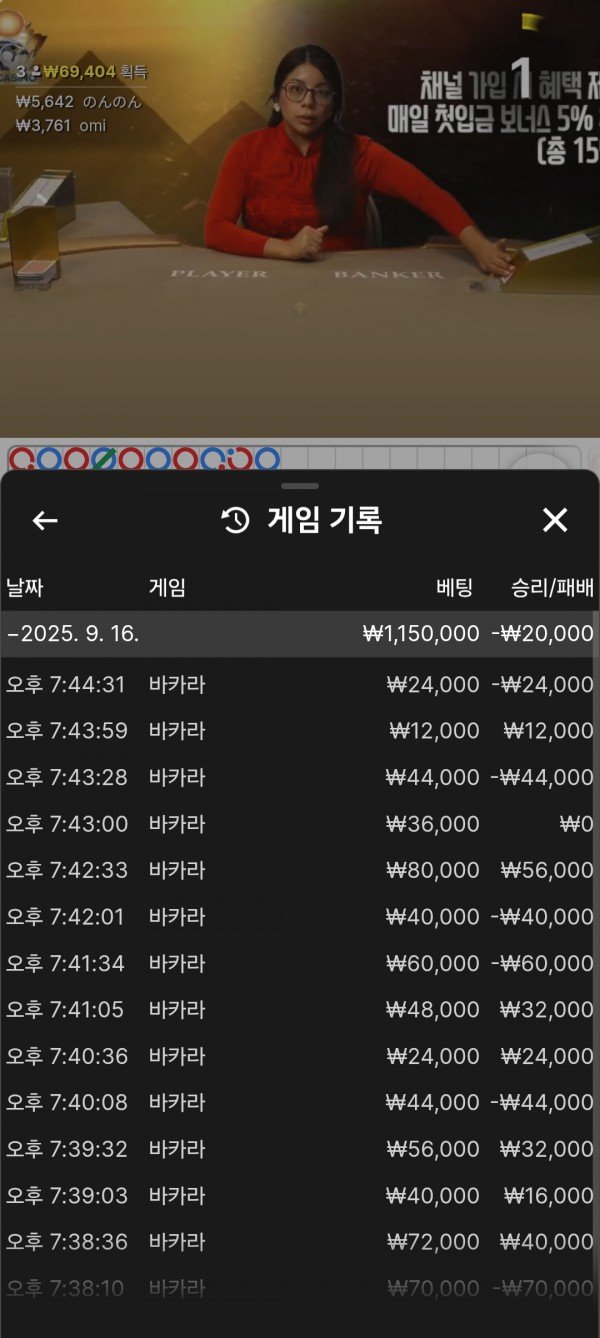Screen dimensions: 600x1338
Task: Open the 오후 7:38:36 ₩72,000 bet record
Action: [300, 1242]
